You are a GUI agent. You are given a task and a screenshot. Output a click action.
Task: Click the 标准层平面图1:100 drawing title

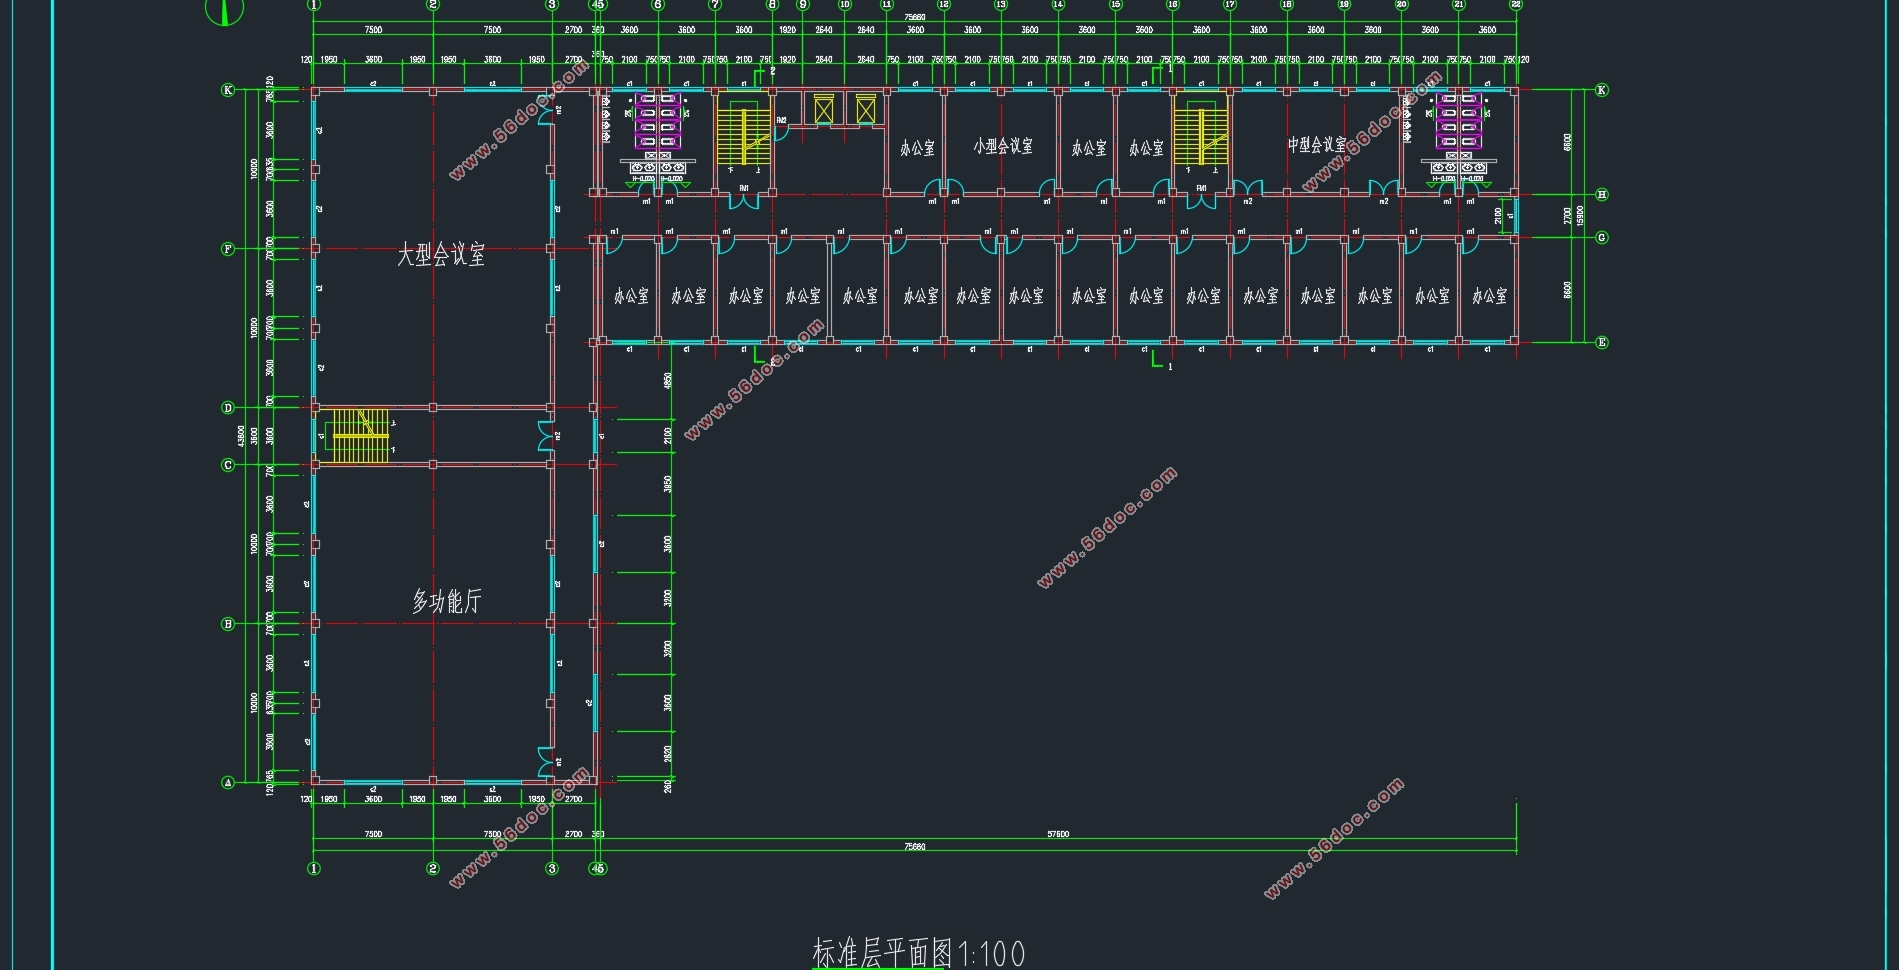pyautogui.click(x=919, y=953)
